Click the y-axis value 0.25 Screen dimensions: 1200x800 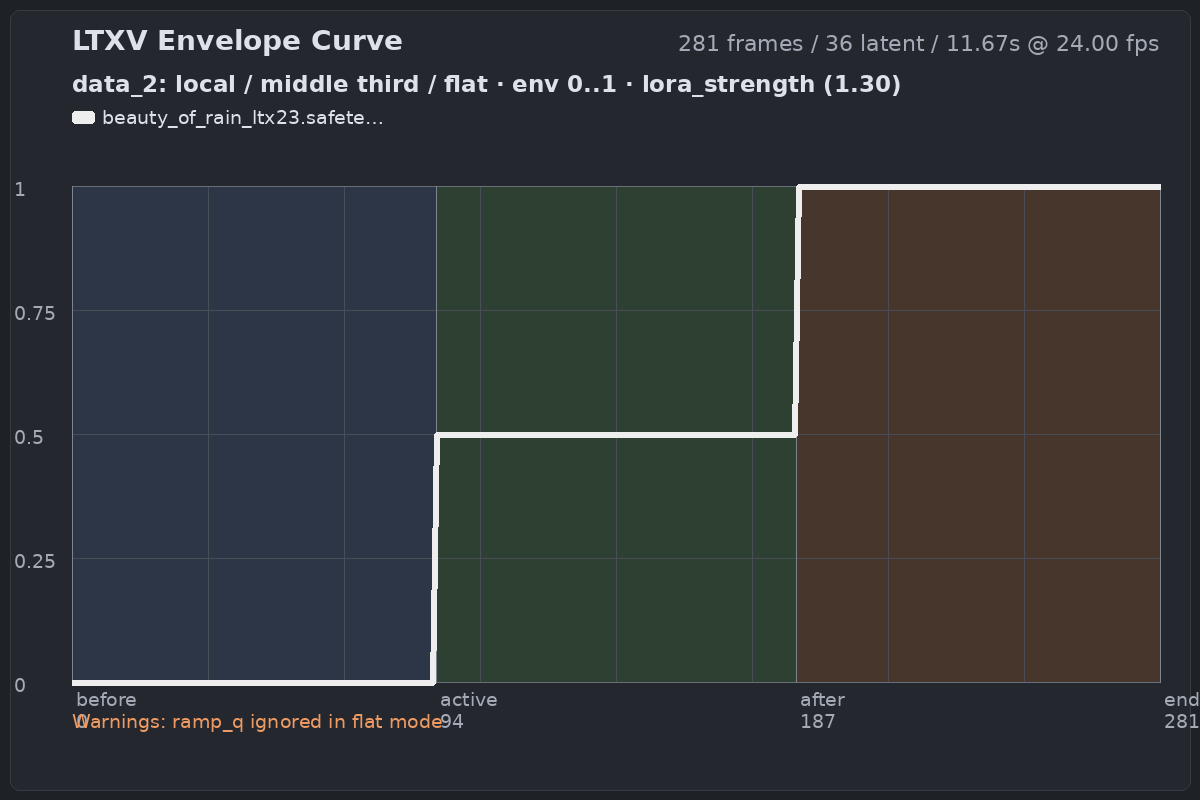pos(35,561)
